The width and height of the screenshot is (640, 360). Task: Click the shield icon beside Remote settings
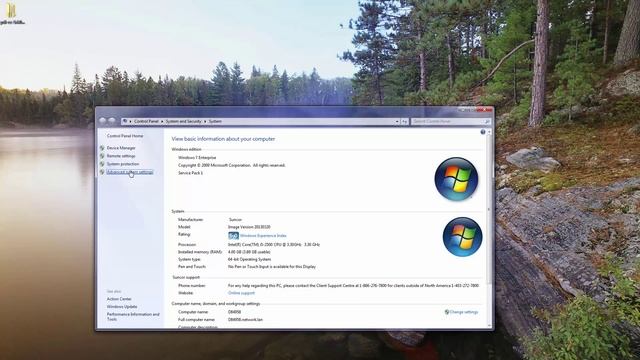tap(102, 156)
